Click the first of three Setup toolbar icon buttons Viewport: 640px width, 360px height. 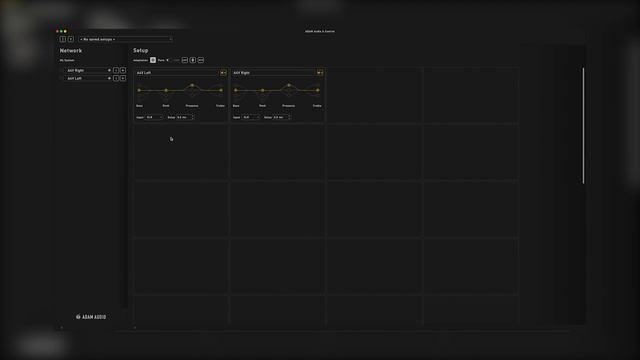click(x=184, y=60)
